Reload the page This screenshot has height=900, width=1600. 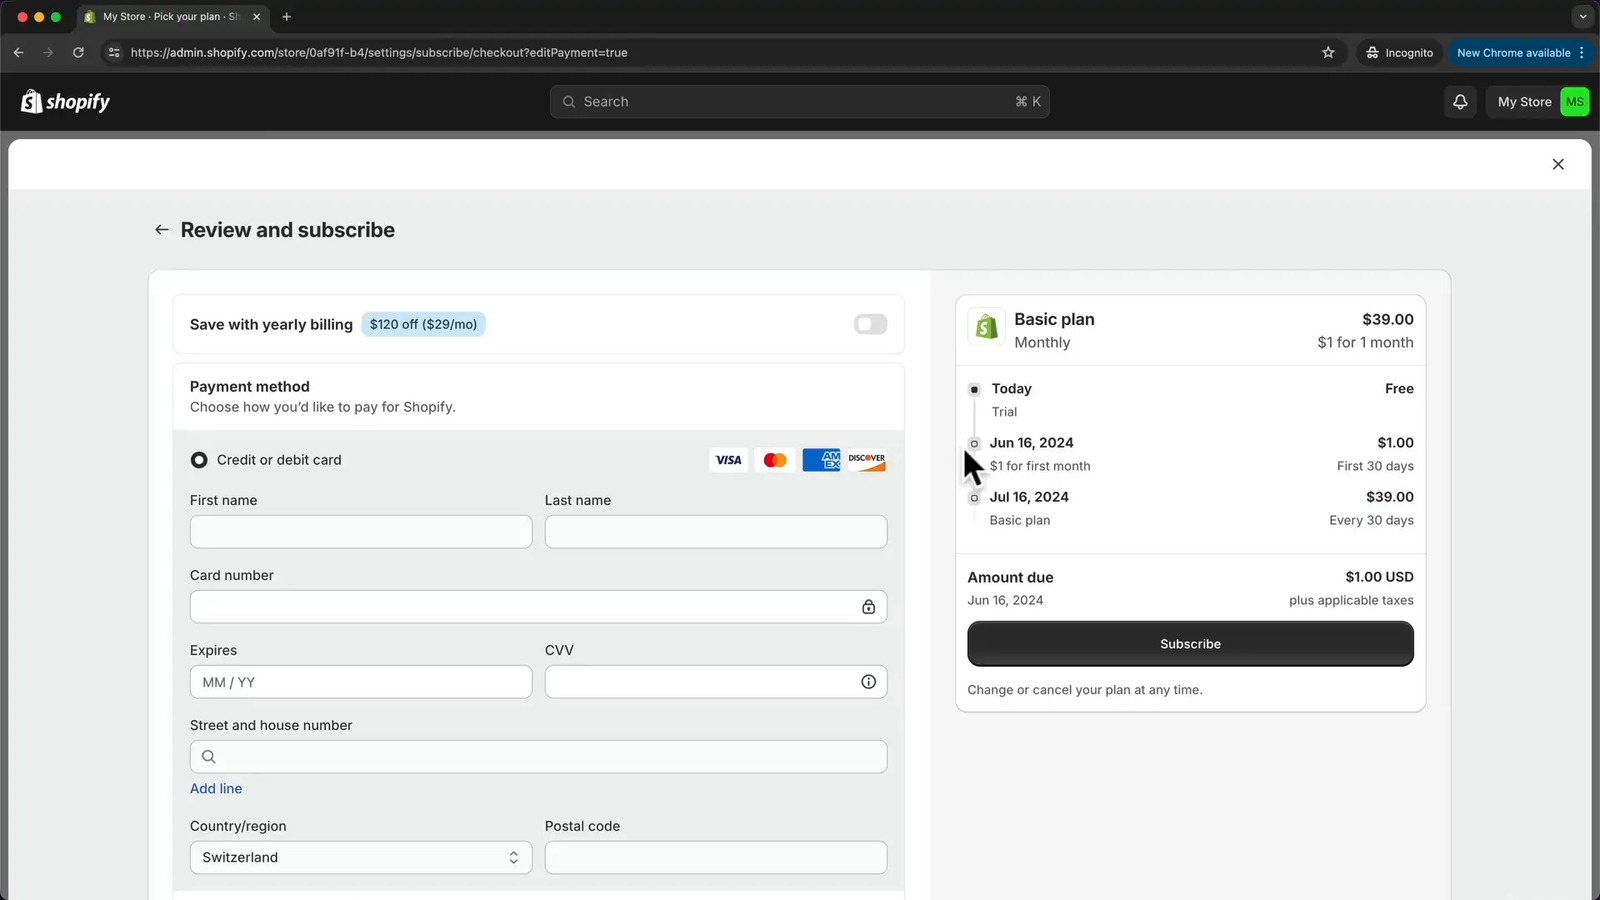pyautogui.click(x=78, y=53)
